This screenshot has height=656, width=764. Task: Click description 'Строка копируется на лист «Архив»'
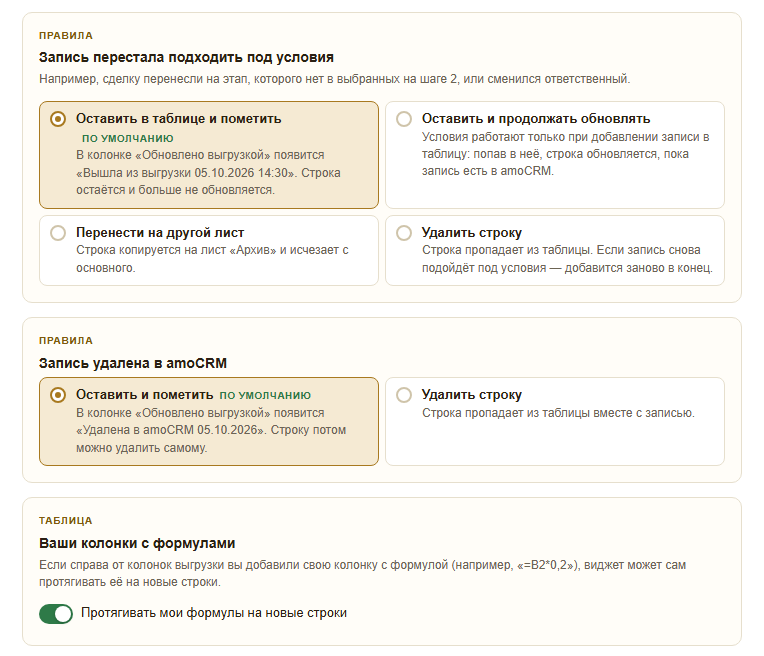212,259
